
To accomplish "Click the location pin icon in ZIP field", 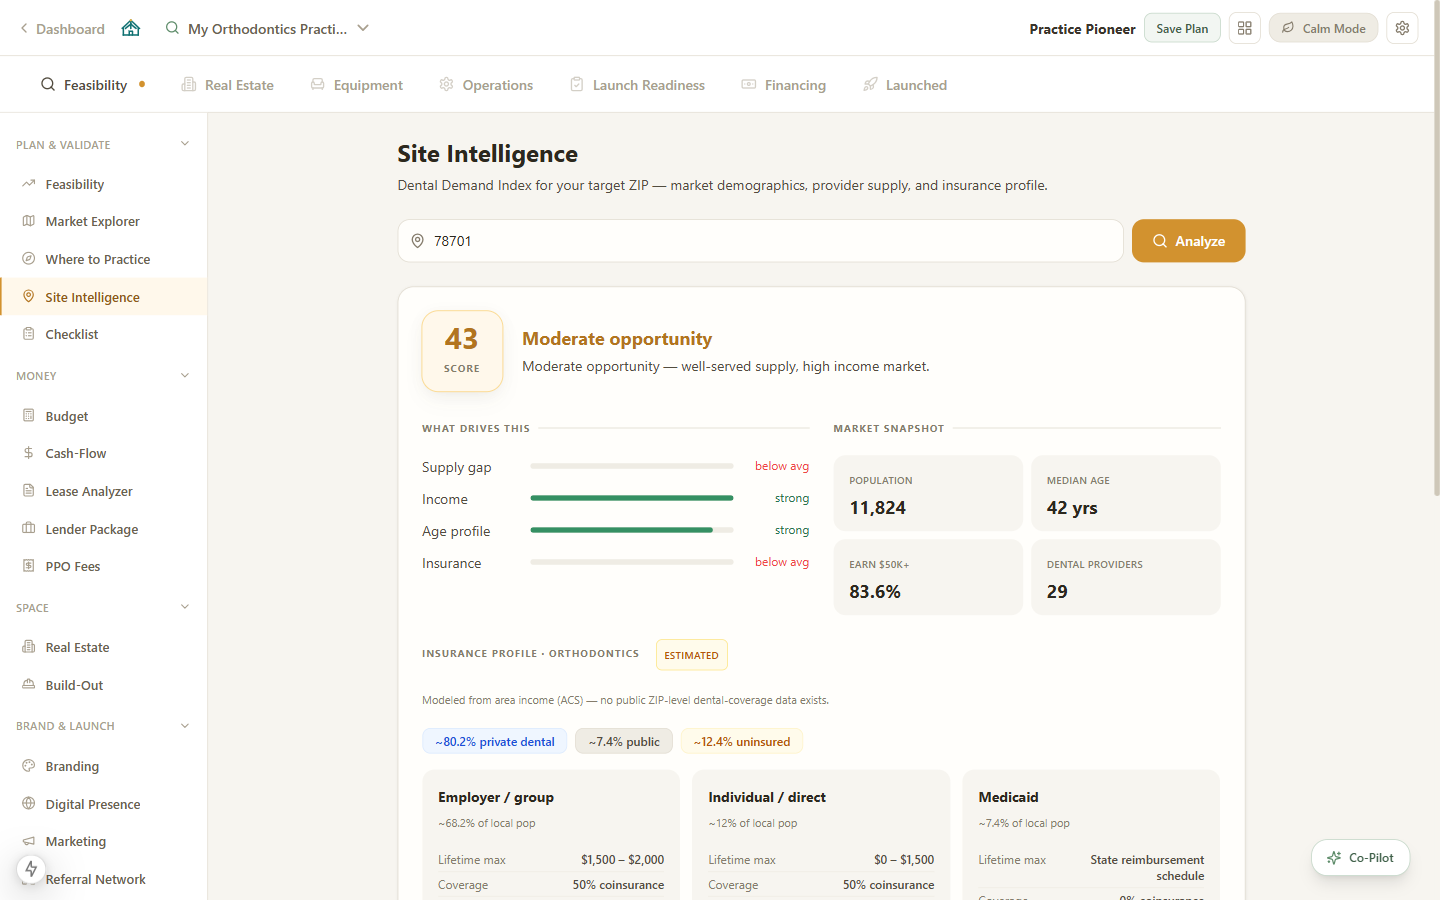I will tap(418, 241).
